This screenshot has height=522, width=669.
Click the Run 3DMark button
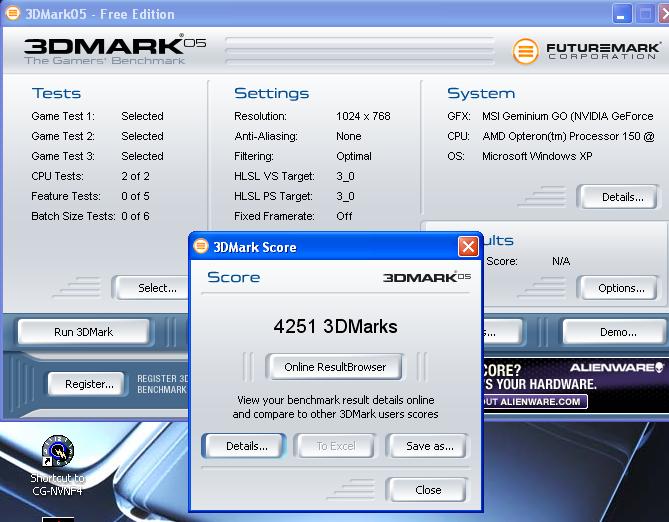point(84,332)
